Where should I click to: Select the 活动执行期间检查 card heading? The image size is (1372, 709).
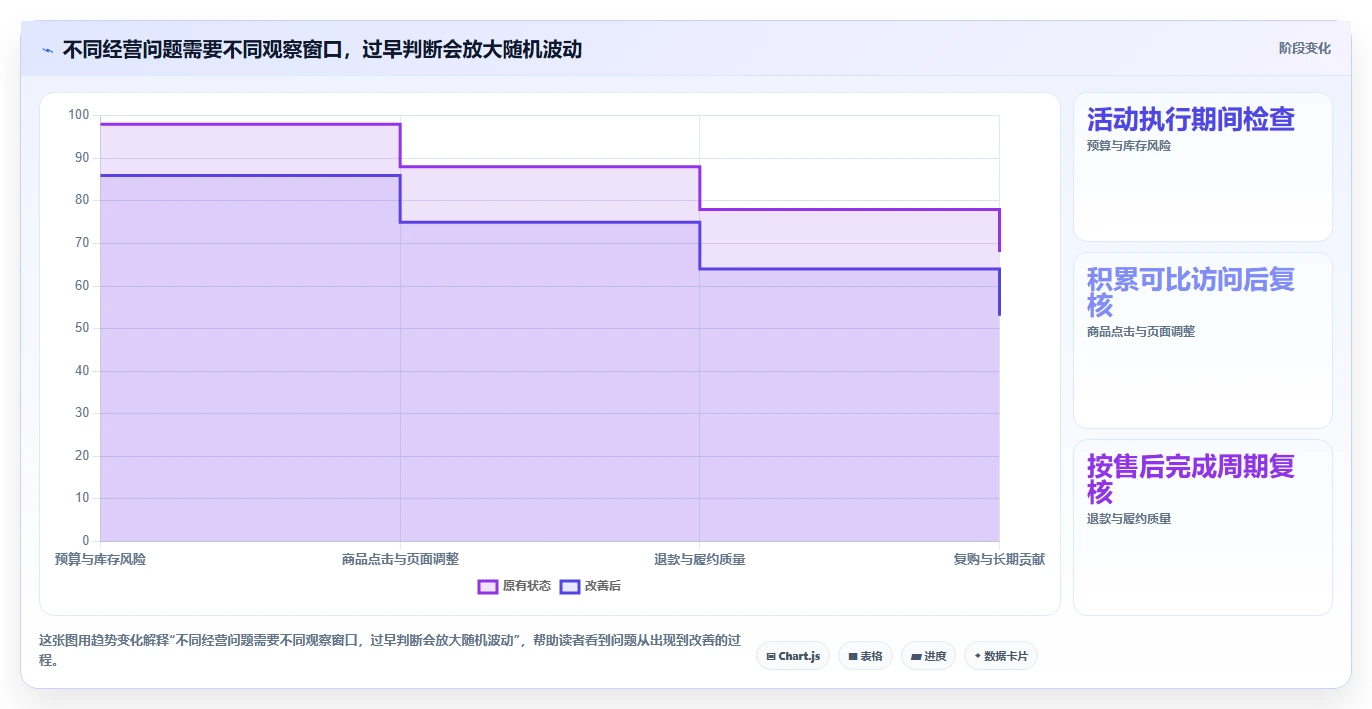[x=1190, y=119]
